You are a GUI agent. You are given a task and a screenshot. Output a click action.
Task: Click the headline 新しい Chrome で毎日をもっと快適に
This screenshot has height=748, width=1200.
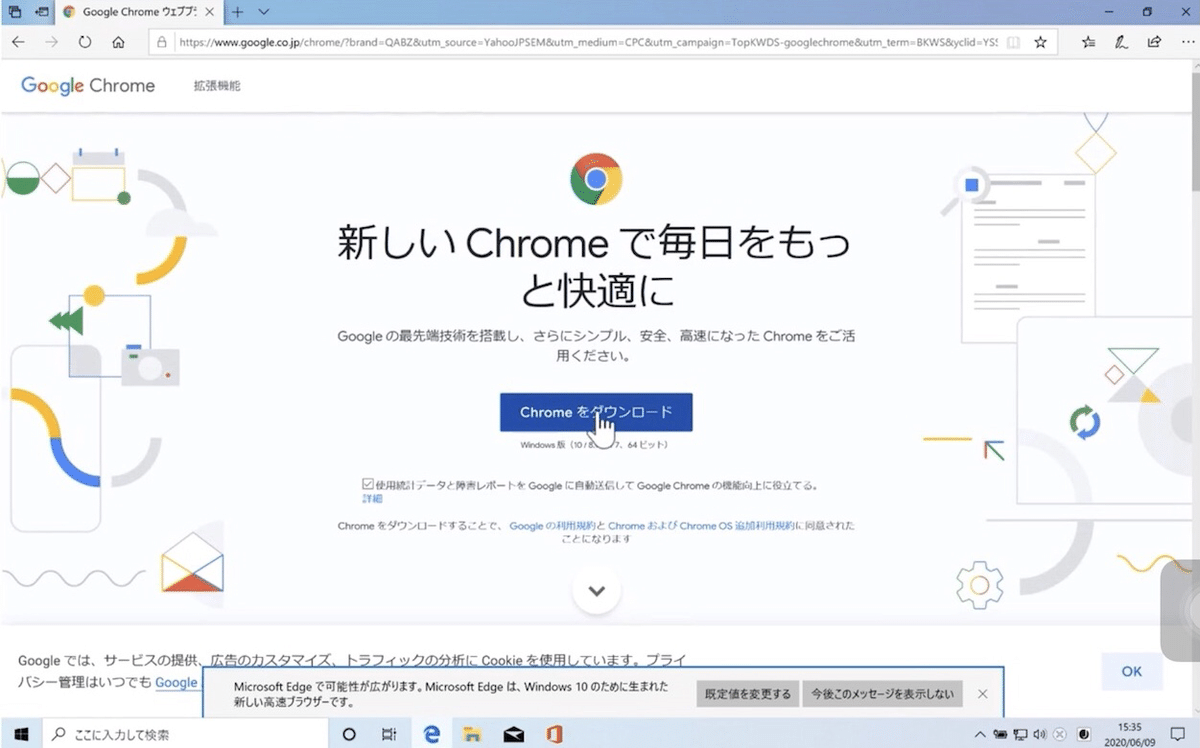(x=596, y=266)
